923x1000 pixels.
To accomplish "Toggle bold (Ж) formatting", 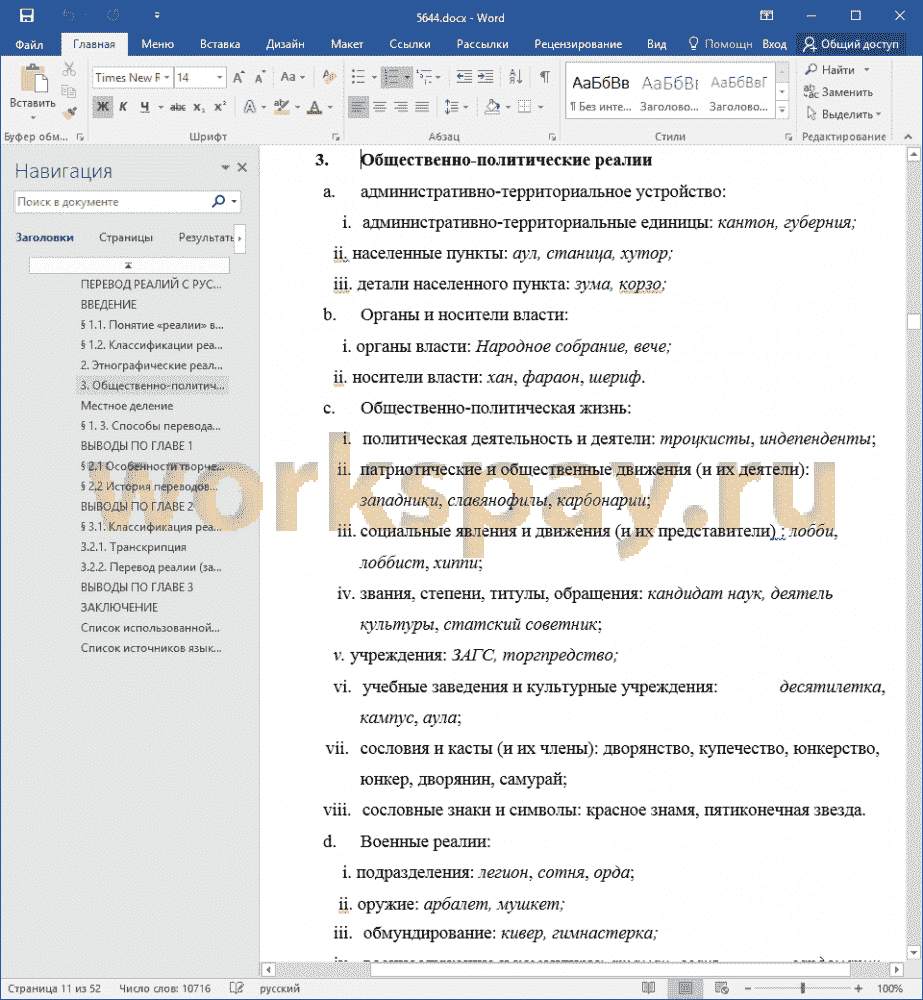I will click(x=102, y=107).
